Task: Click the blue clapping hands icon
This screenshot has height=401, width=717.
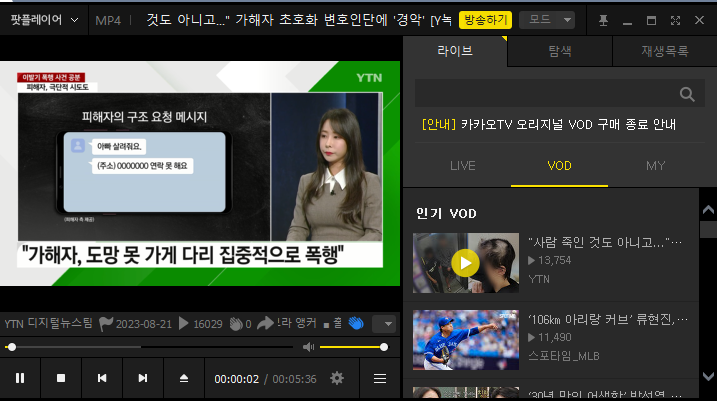Action: click(356, 323)
